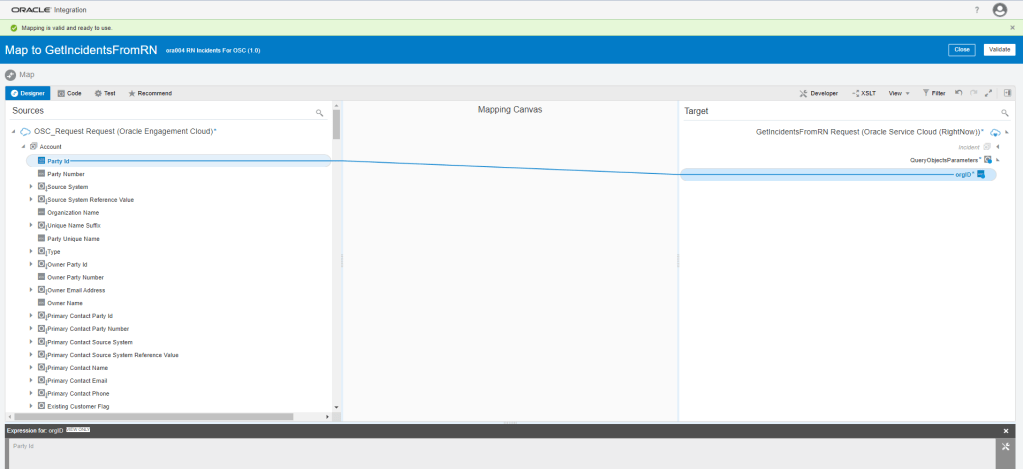Expand the Source System node

pos(31,186)
